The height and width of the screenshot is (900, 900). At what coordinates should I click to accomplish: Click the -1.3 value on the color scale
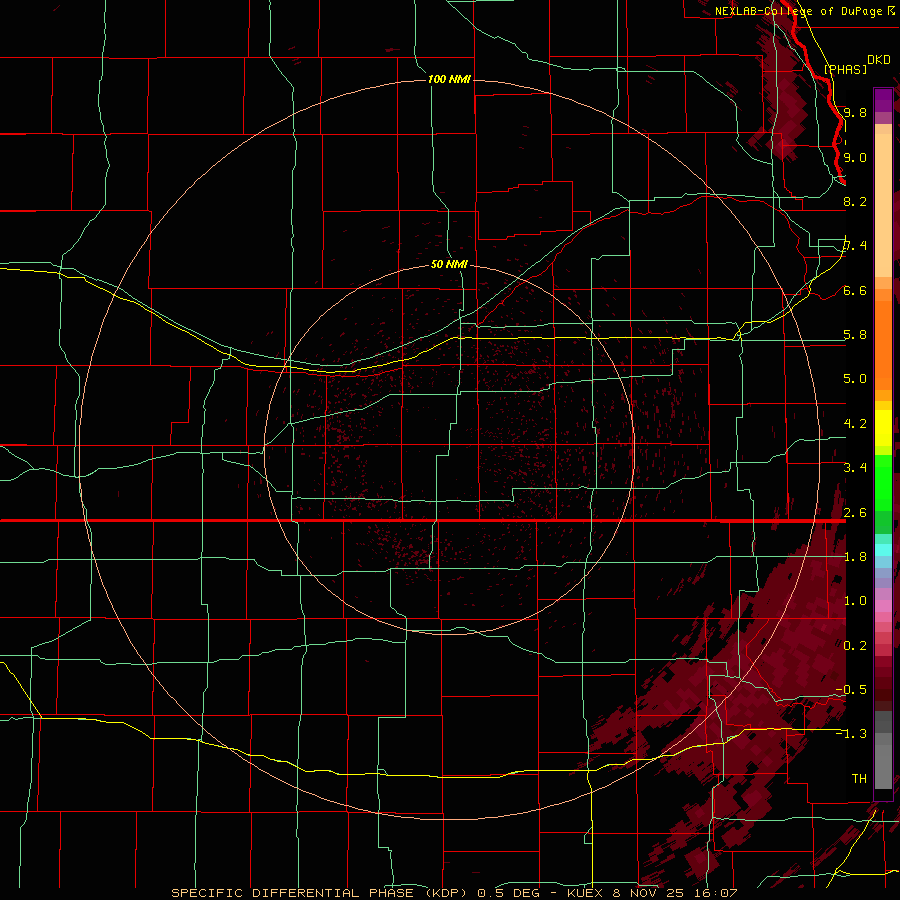tap(851, 734)
